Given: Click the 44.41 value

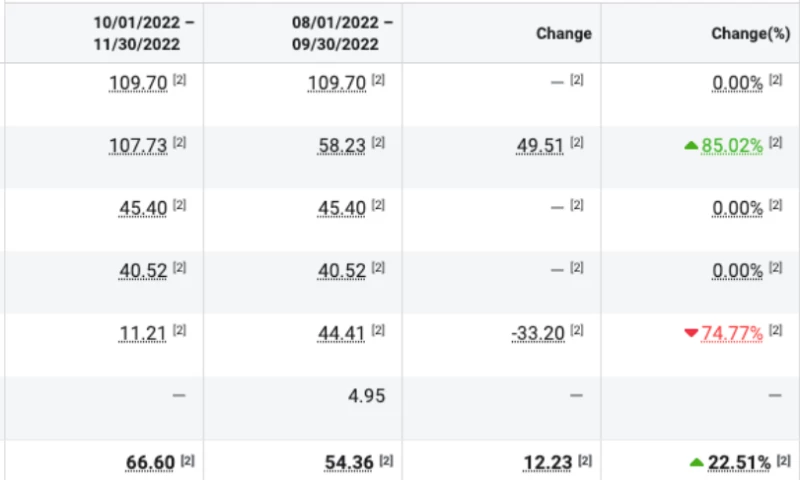Looking at the screenshot, I should click(x=340, y=333).
